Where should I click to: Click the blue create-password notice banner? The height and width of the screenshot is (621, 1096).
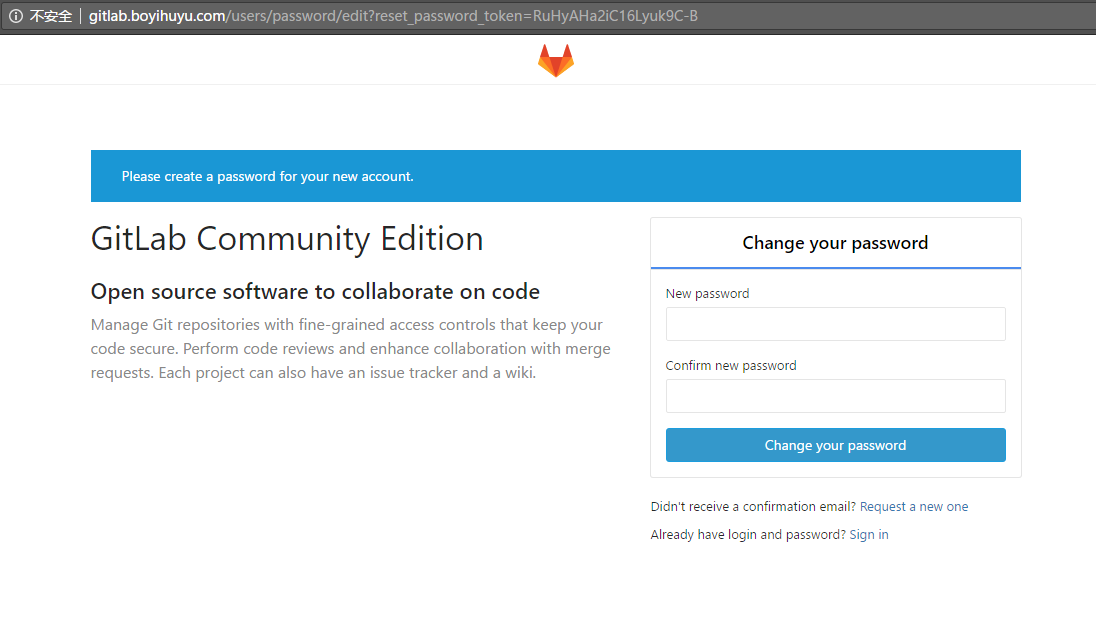click(x=556, y=176)
